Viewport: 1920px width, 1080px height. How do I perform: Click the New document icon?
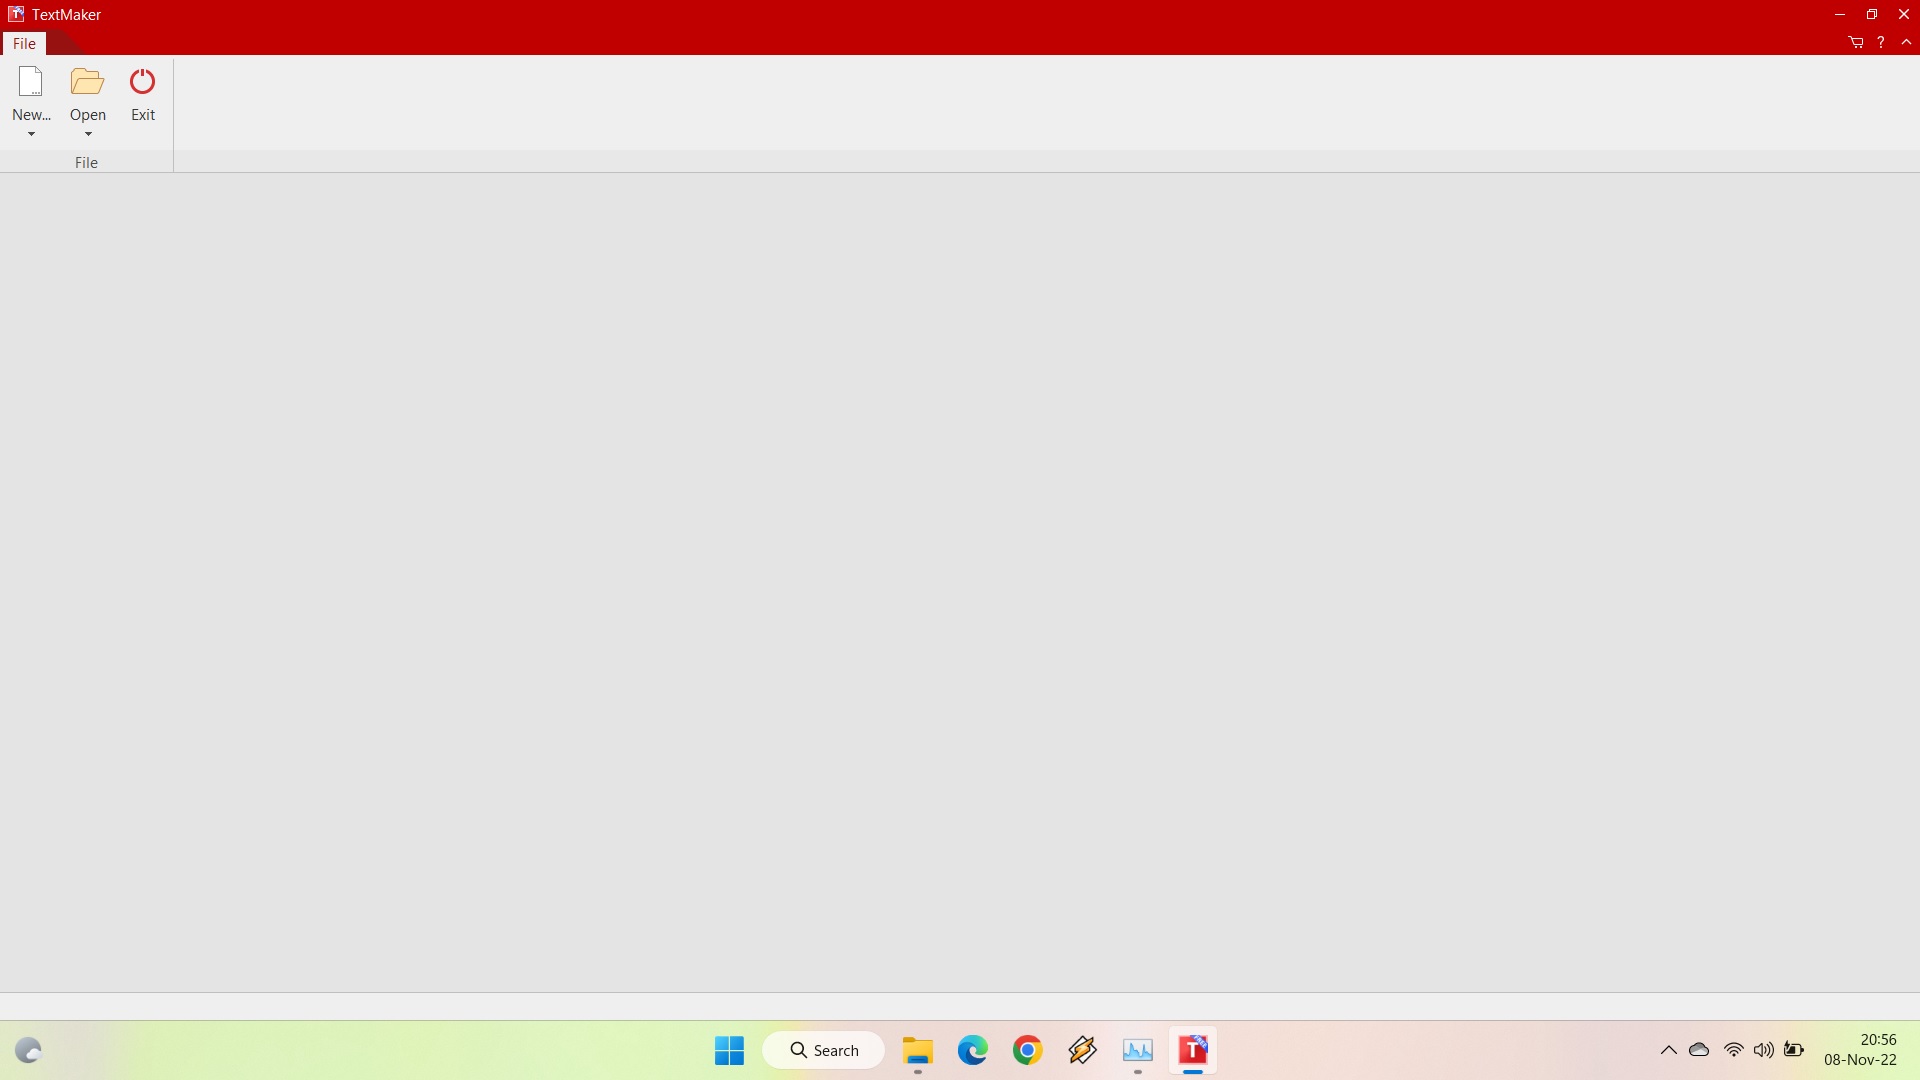[x=31, y=82]
